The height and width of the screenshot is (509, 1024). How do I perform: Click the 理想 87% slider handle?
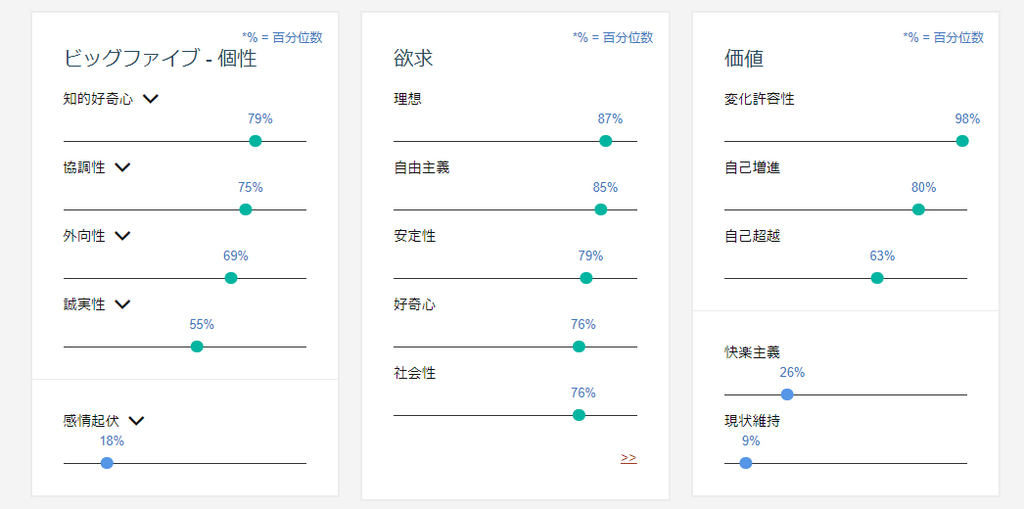(x=605, y=141)
